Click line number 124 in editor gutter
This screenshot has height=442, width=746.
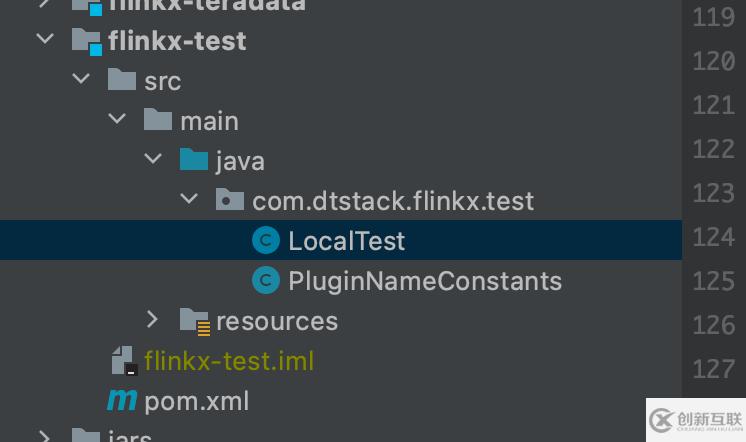712,237
